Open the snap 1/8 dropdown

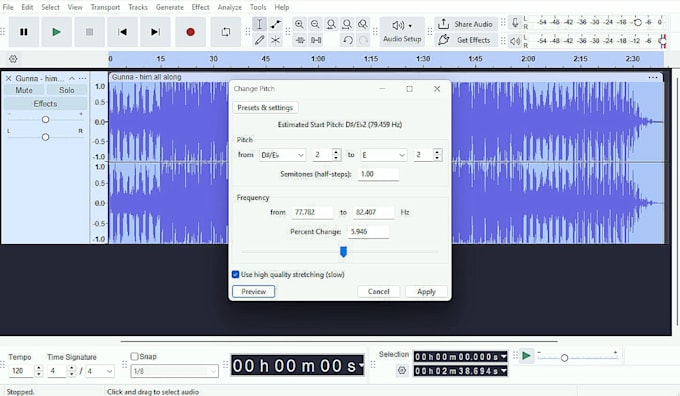point(174,371)
